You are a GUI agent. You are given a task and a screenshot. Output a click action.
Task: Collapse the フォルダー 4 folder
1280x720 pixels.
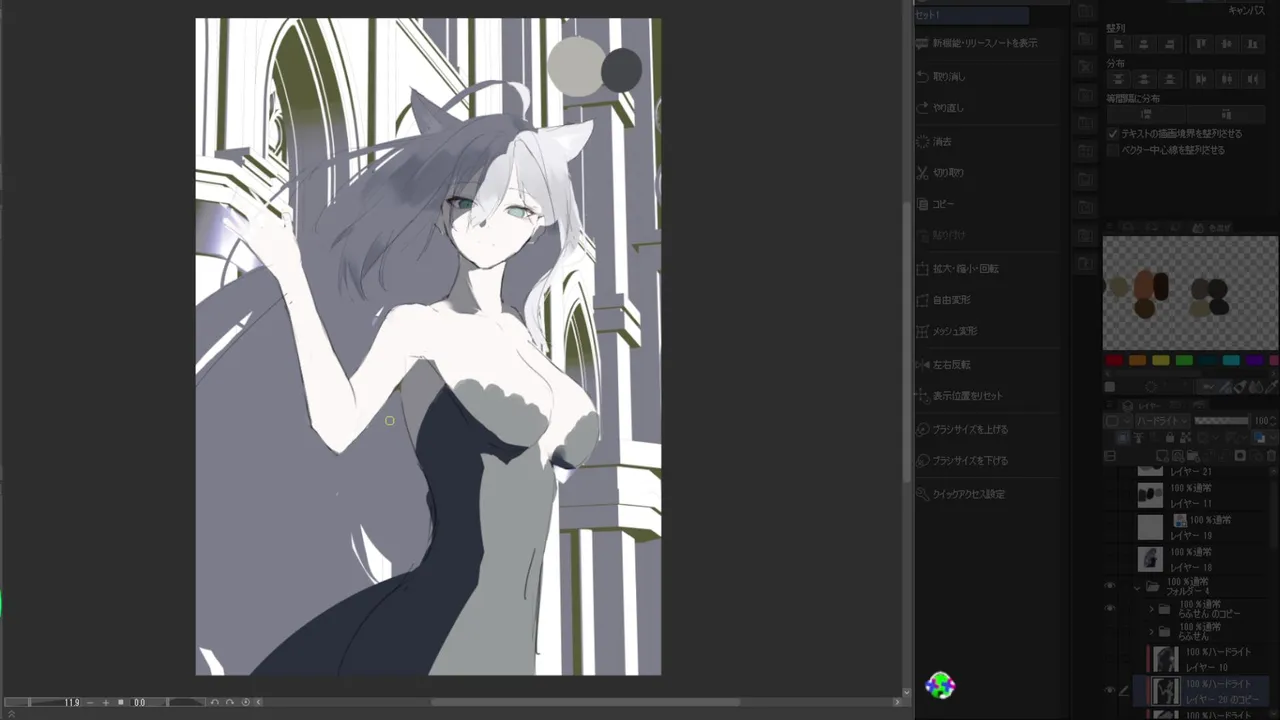click(x=1137, y=587)
